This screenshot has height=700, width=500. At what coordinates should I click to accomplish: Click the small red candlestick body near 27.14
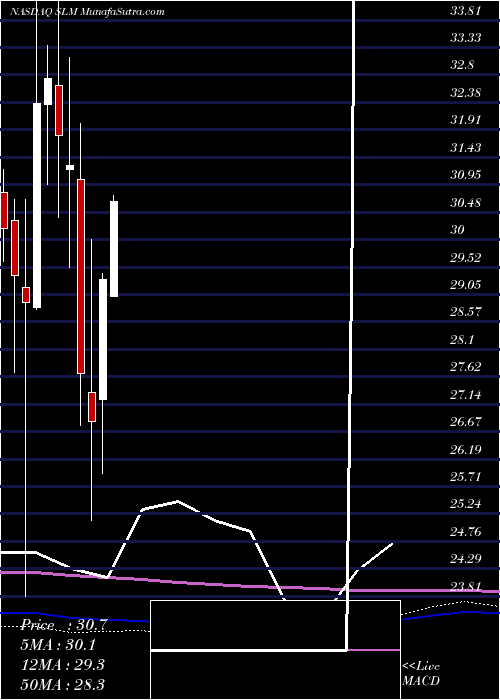(92, 407)
